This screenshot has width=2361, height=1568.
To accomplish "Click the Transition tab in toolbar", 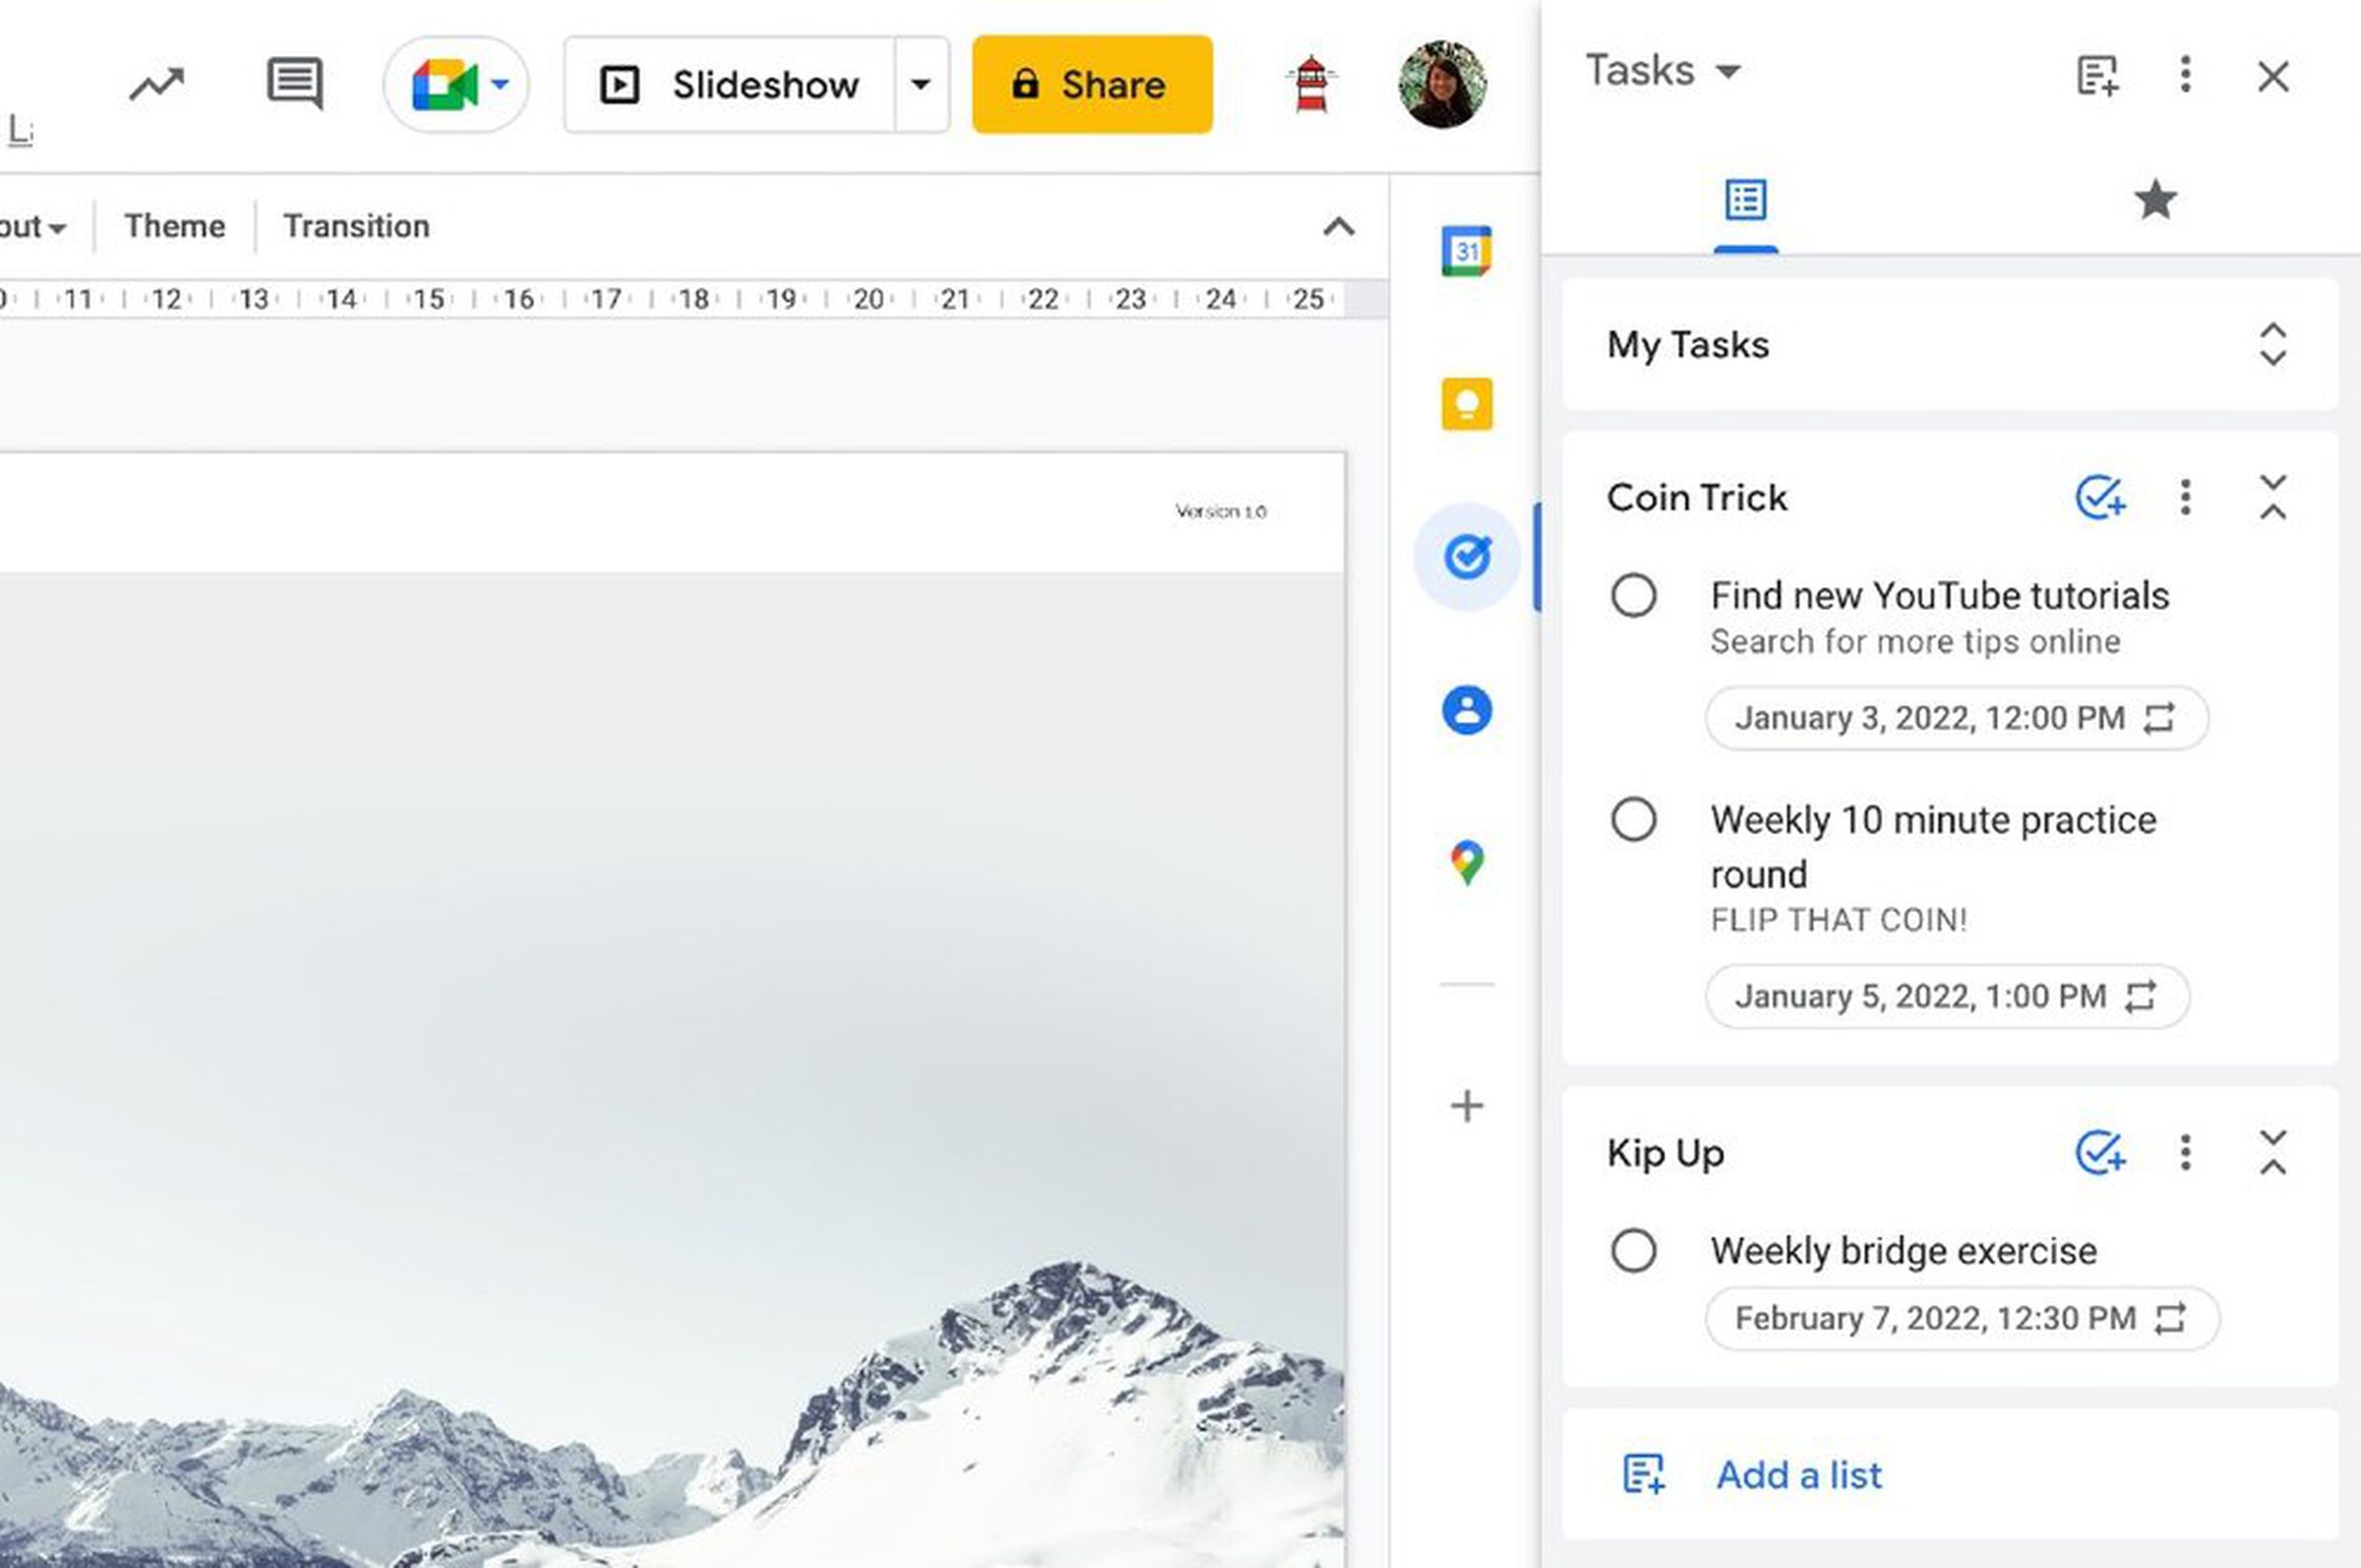I will click(x=355, y=224).
